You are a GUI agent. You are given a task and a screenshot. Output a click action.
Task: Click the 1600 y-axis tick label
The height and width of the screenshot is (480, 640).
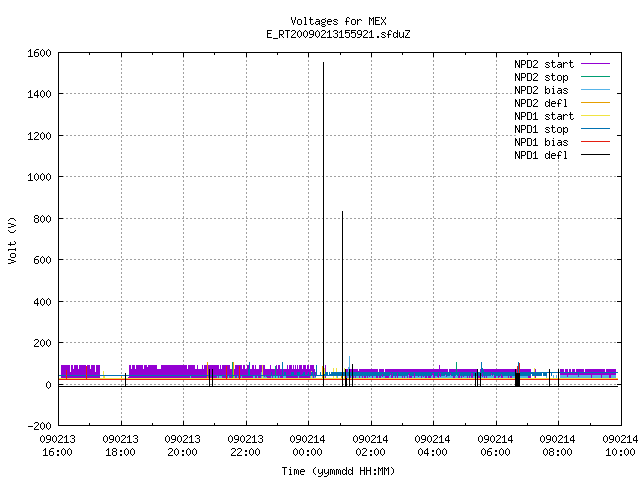(39, 53)
